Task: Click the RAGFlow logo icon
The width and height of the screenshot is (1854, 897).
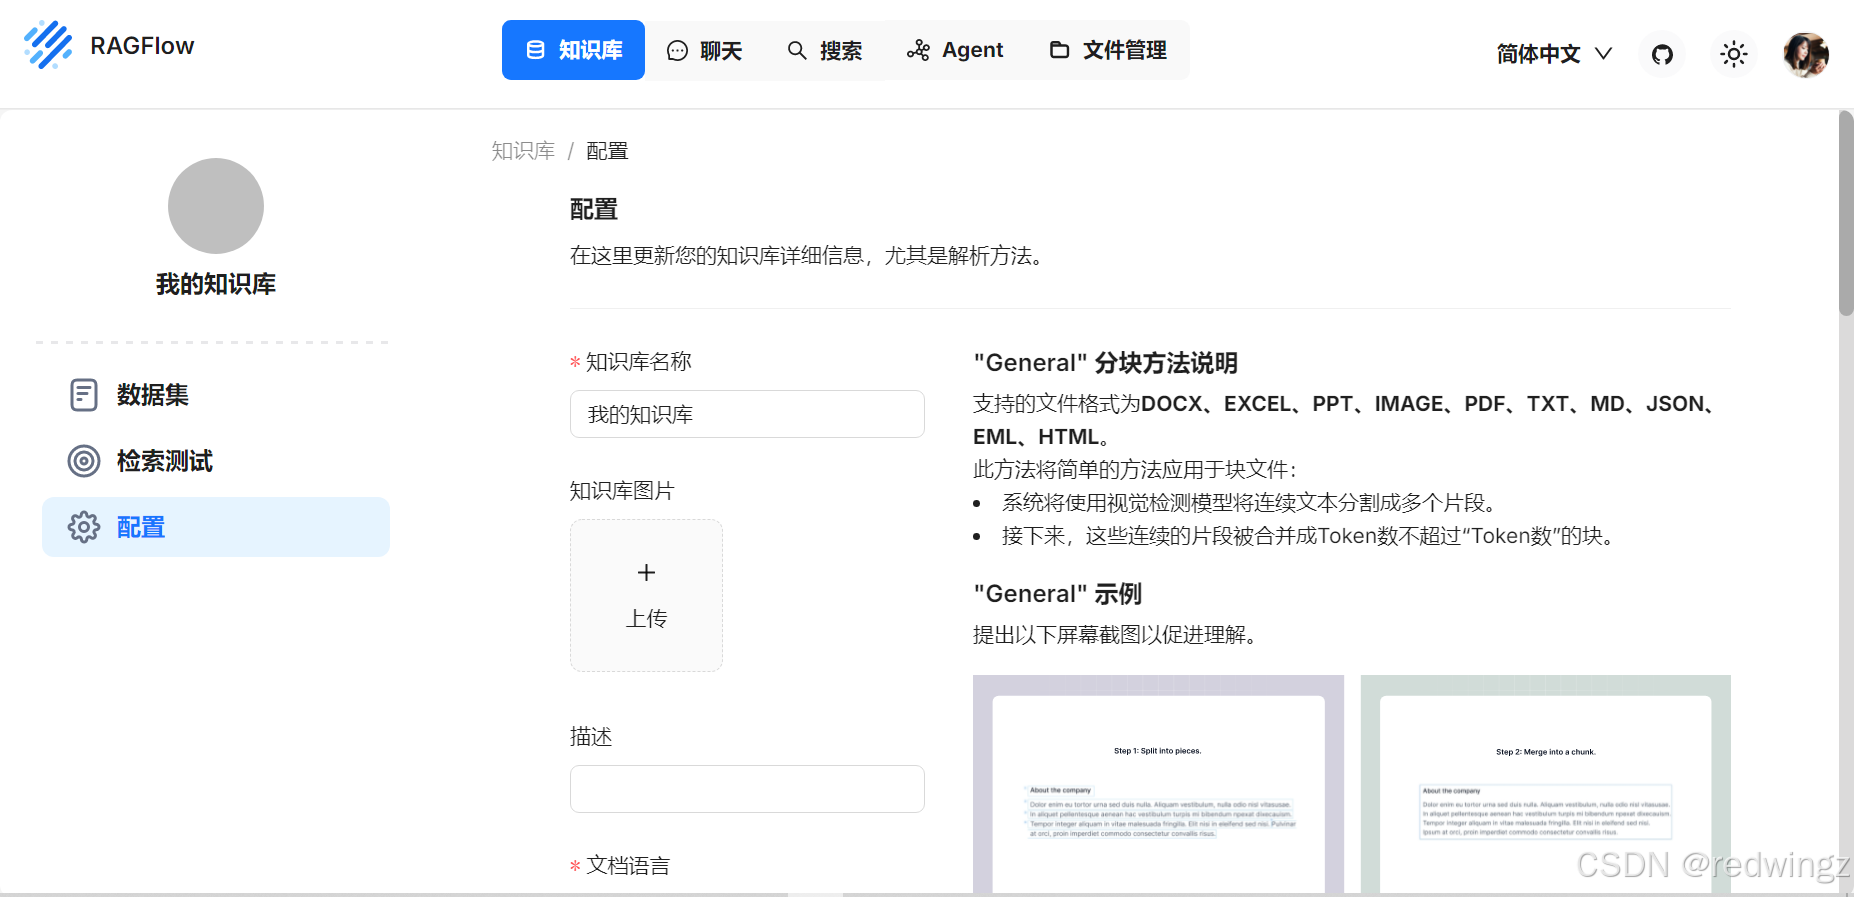Action: click(48, 45)
